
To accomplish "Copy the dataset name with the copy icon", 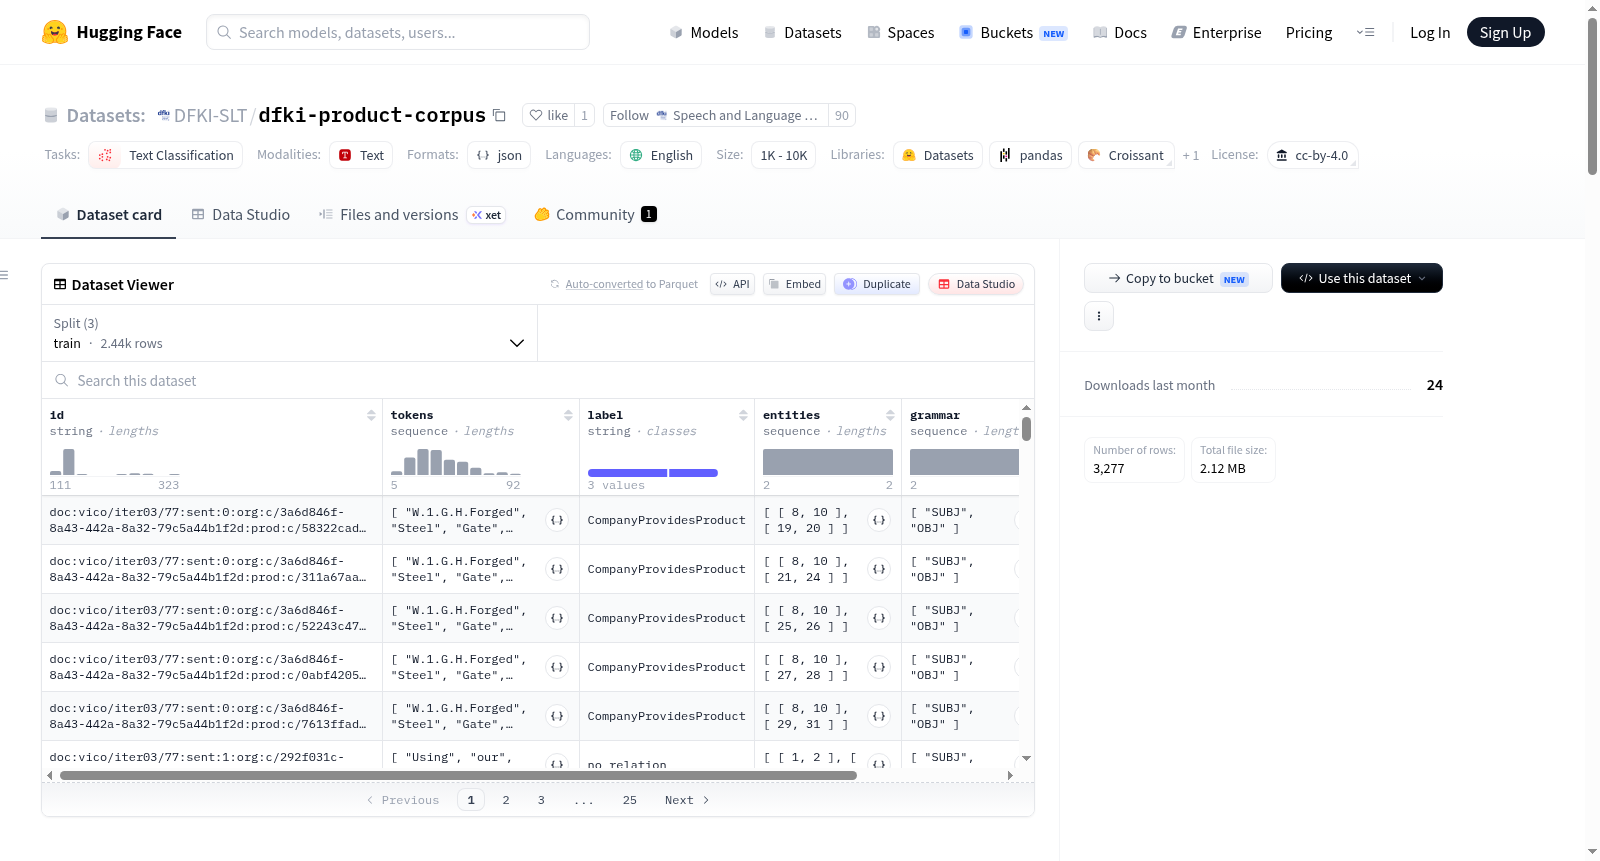I will 500,115.
